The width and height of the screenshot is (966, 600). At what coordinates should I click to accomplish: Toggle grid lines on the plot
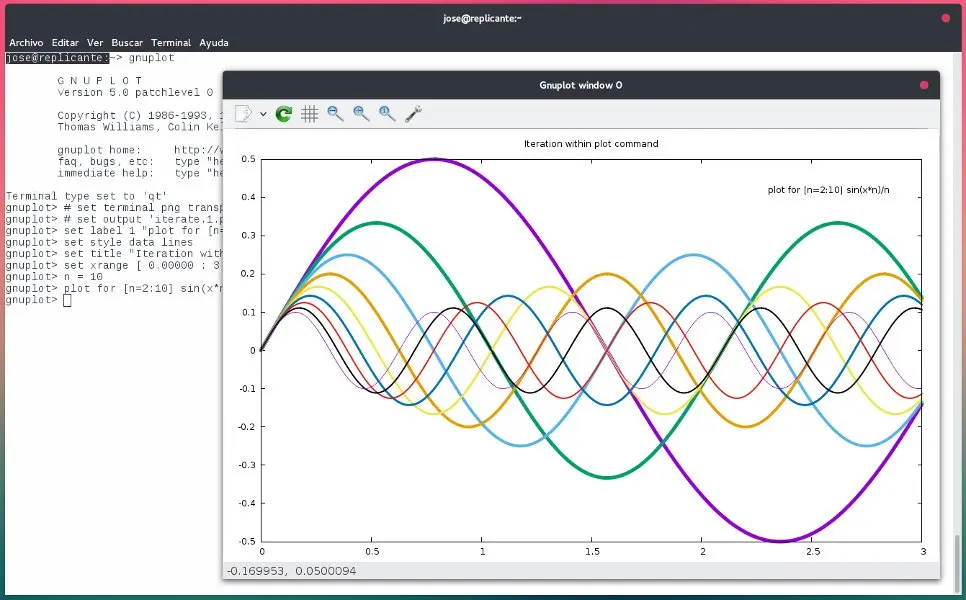tap(309, 113)
